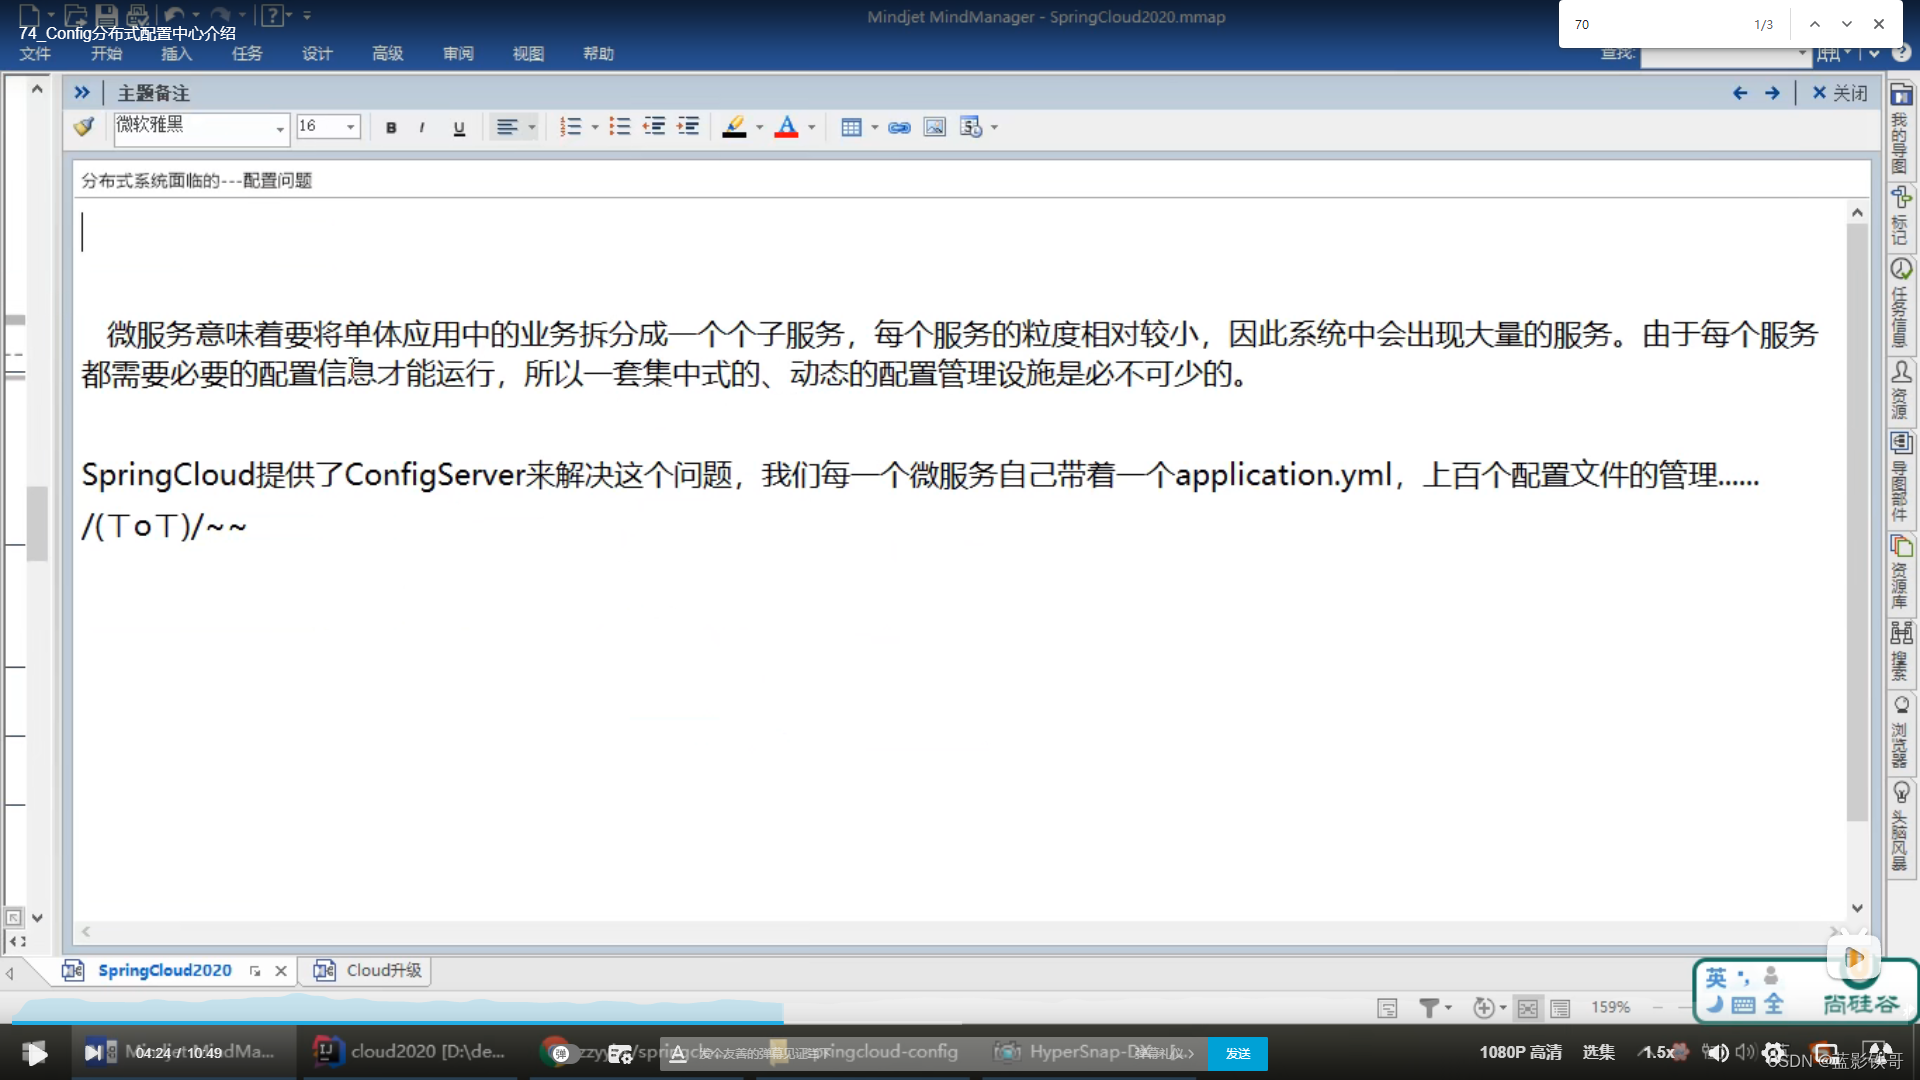Open 任务信息 task info side panel
This screenshot has height=1080, width=1920.
point(1901,303)
